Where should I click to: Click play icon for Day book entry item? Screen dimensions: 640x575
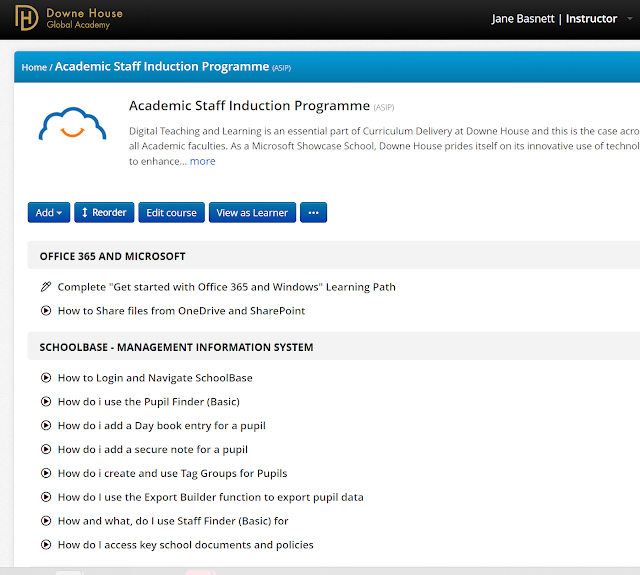click(x=46, y=425)
